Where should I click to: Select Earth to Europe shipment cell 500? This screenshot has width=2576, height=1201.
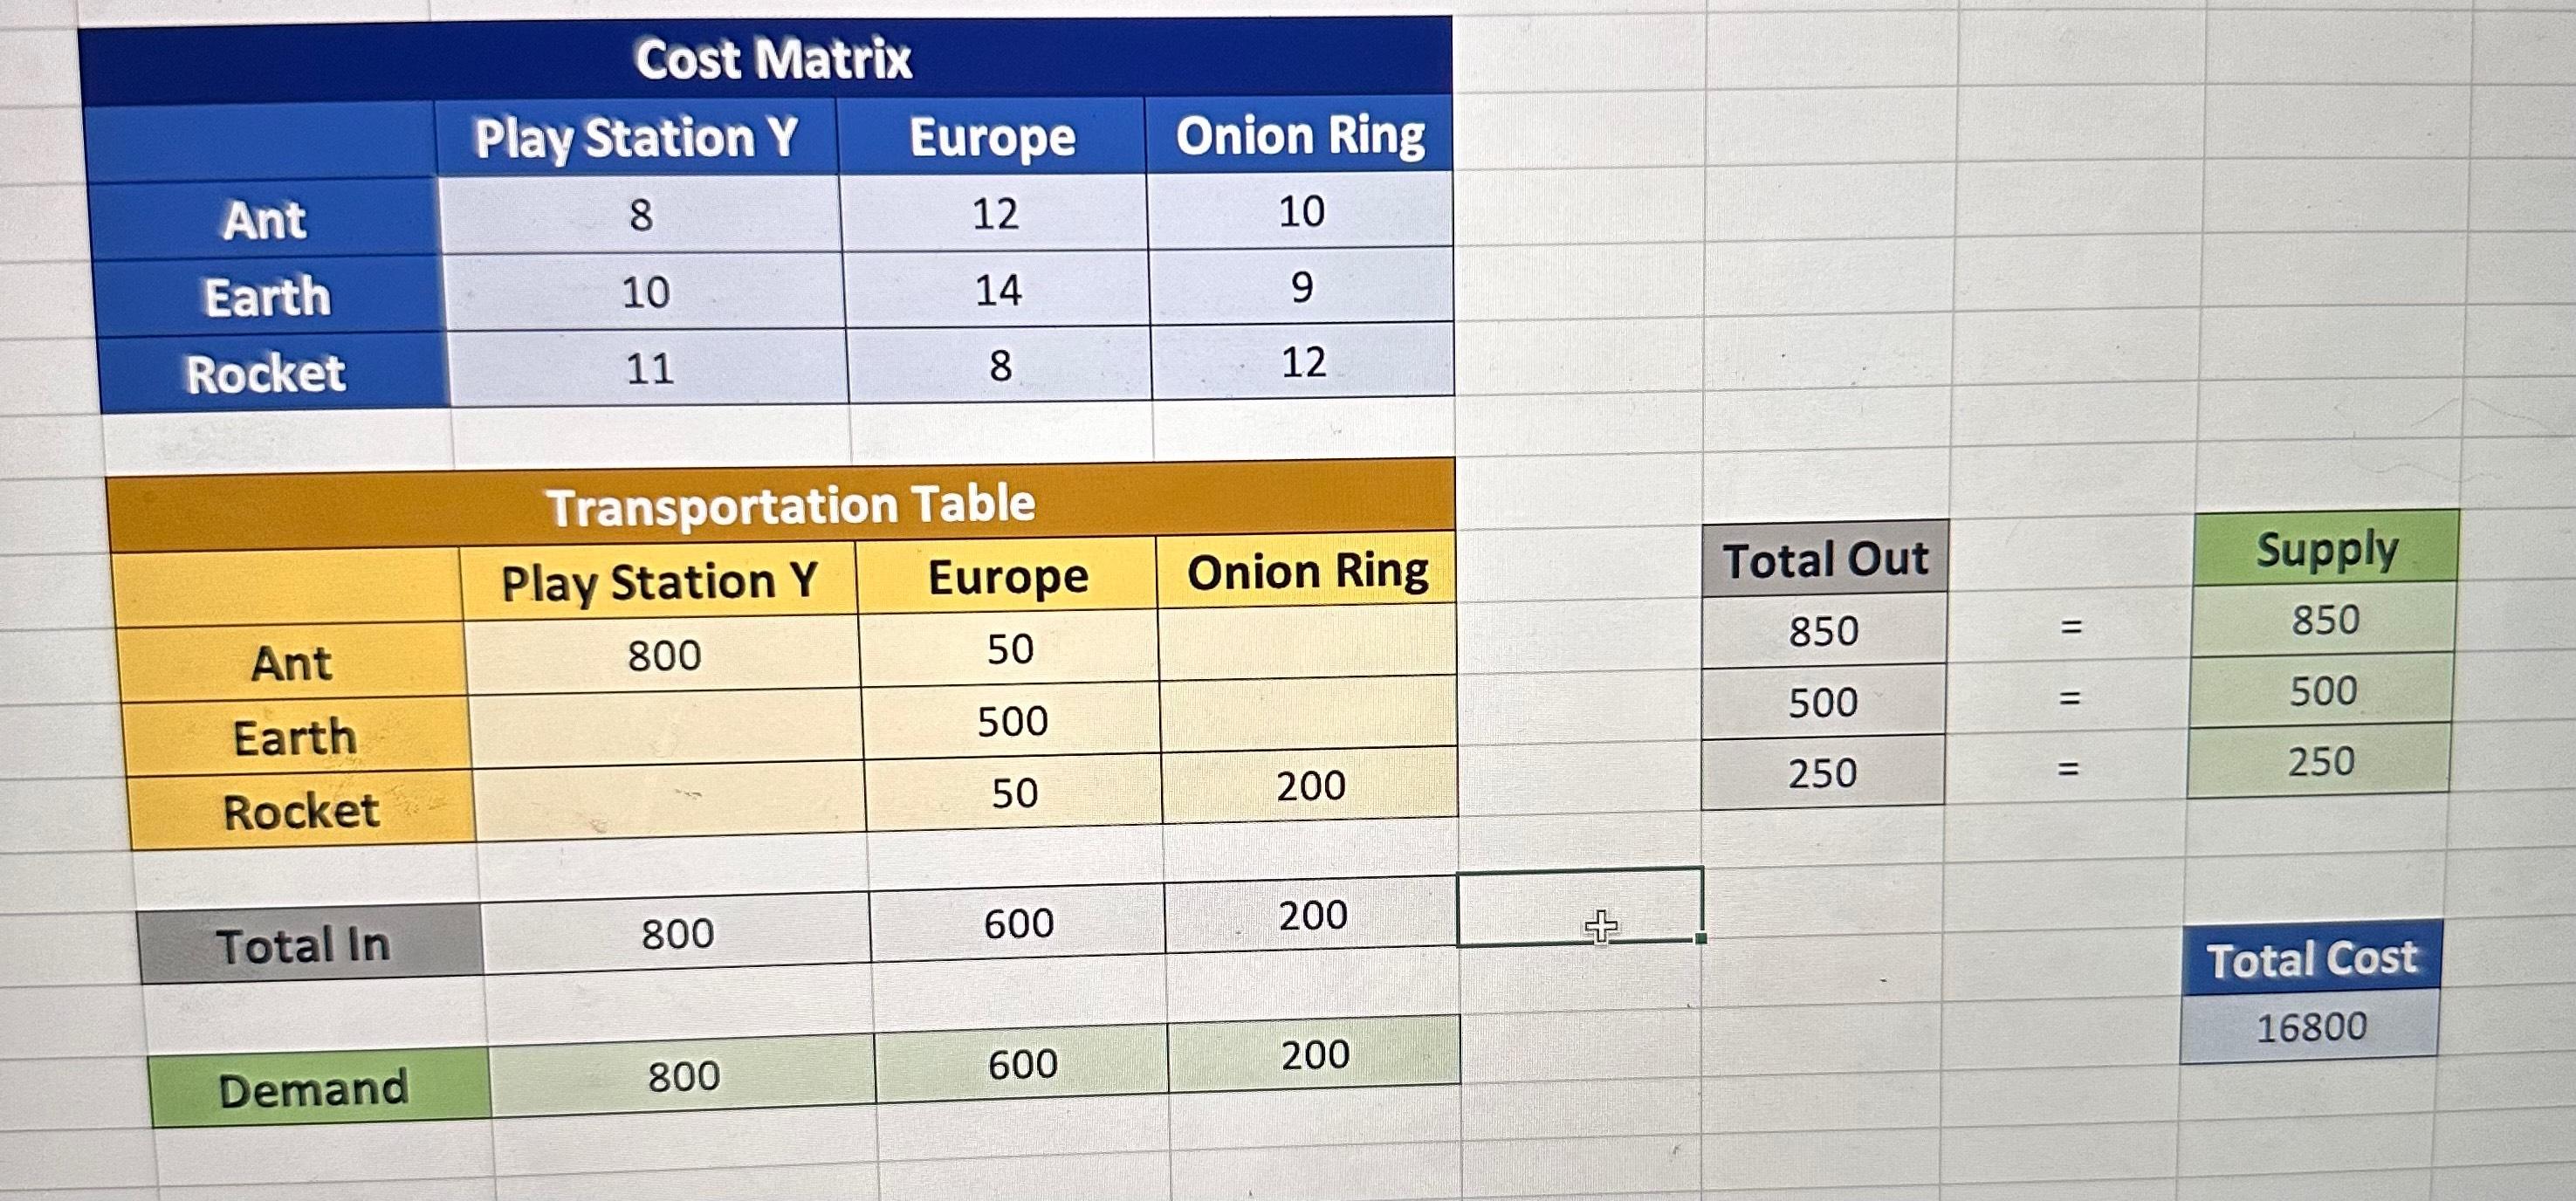pyautogui.click(x=1012, y=721)
